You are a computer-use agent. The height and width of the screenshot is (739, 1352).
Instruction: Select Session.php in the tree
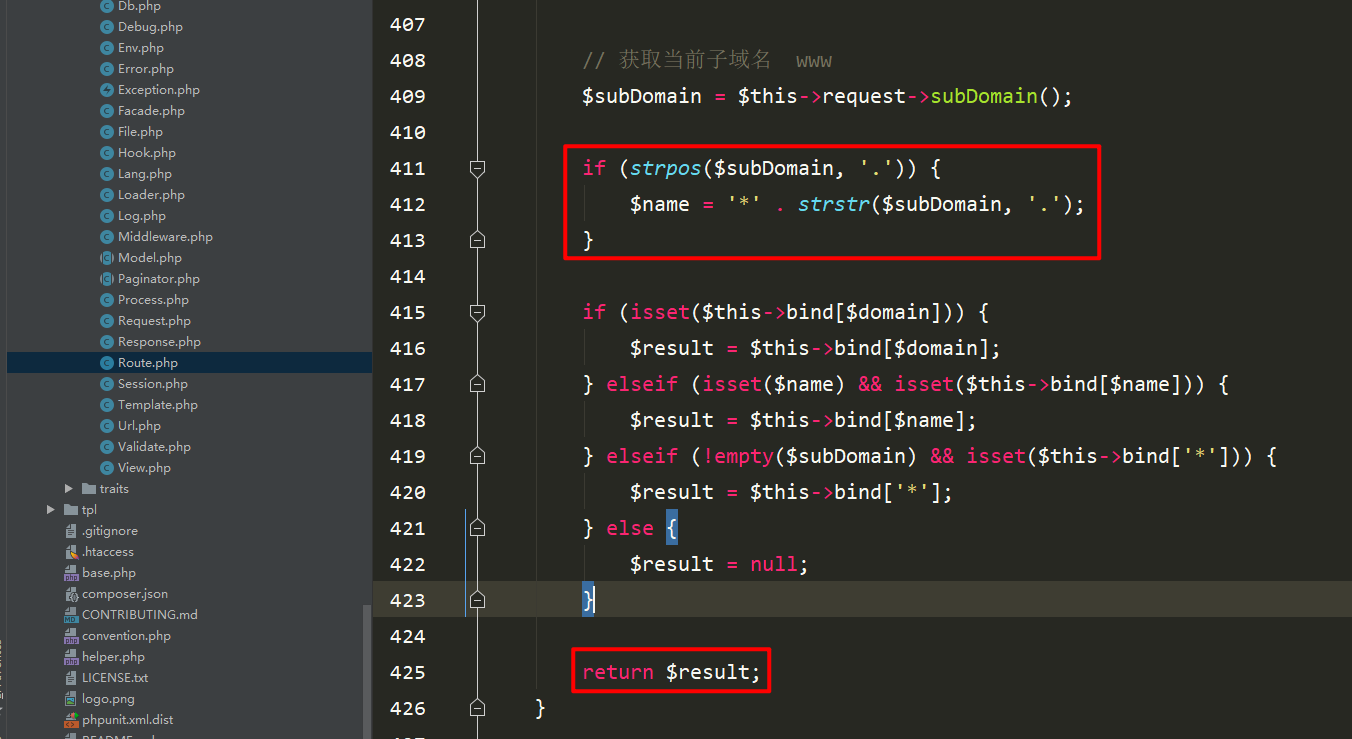pyautogui.click(x=153, y=384)
